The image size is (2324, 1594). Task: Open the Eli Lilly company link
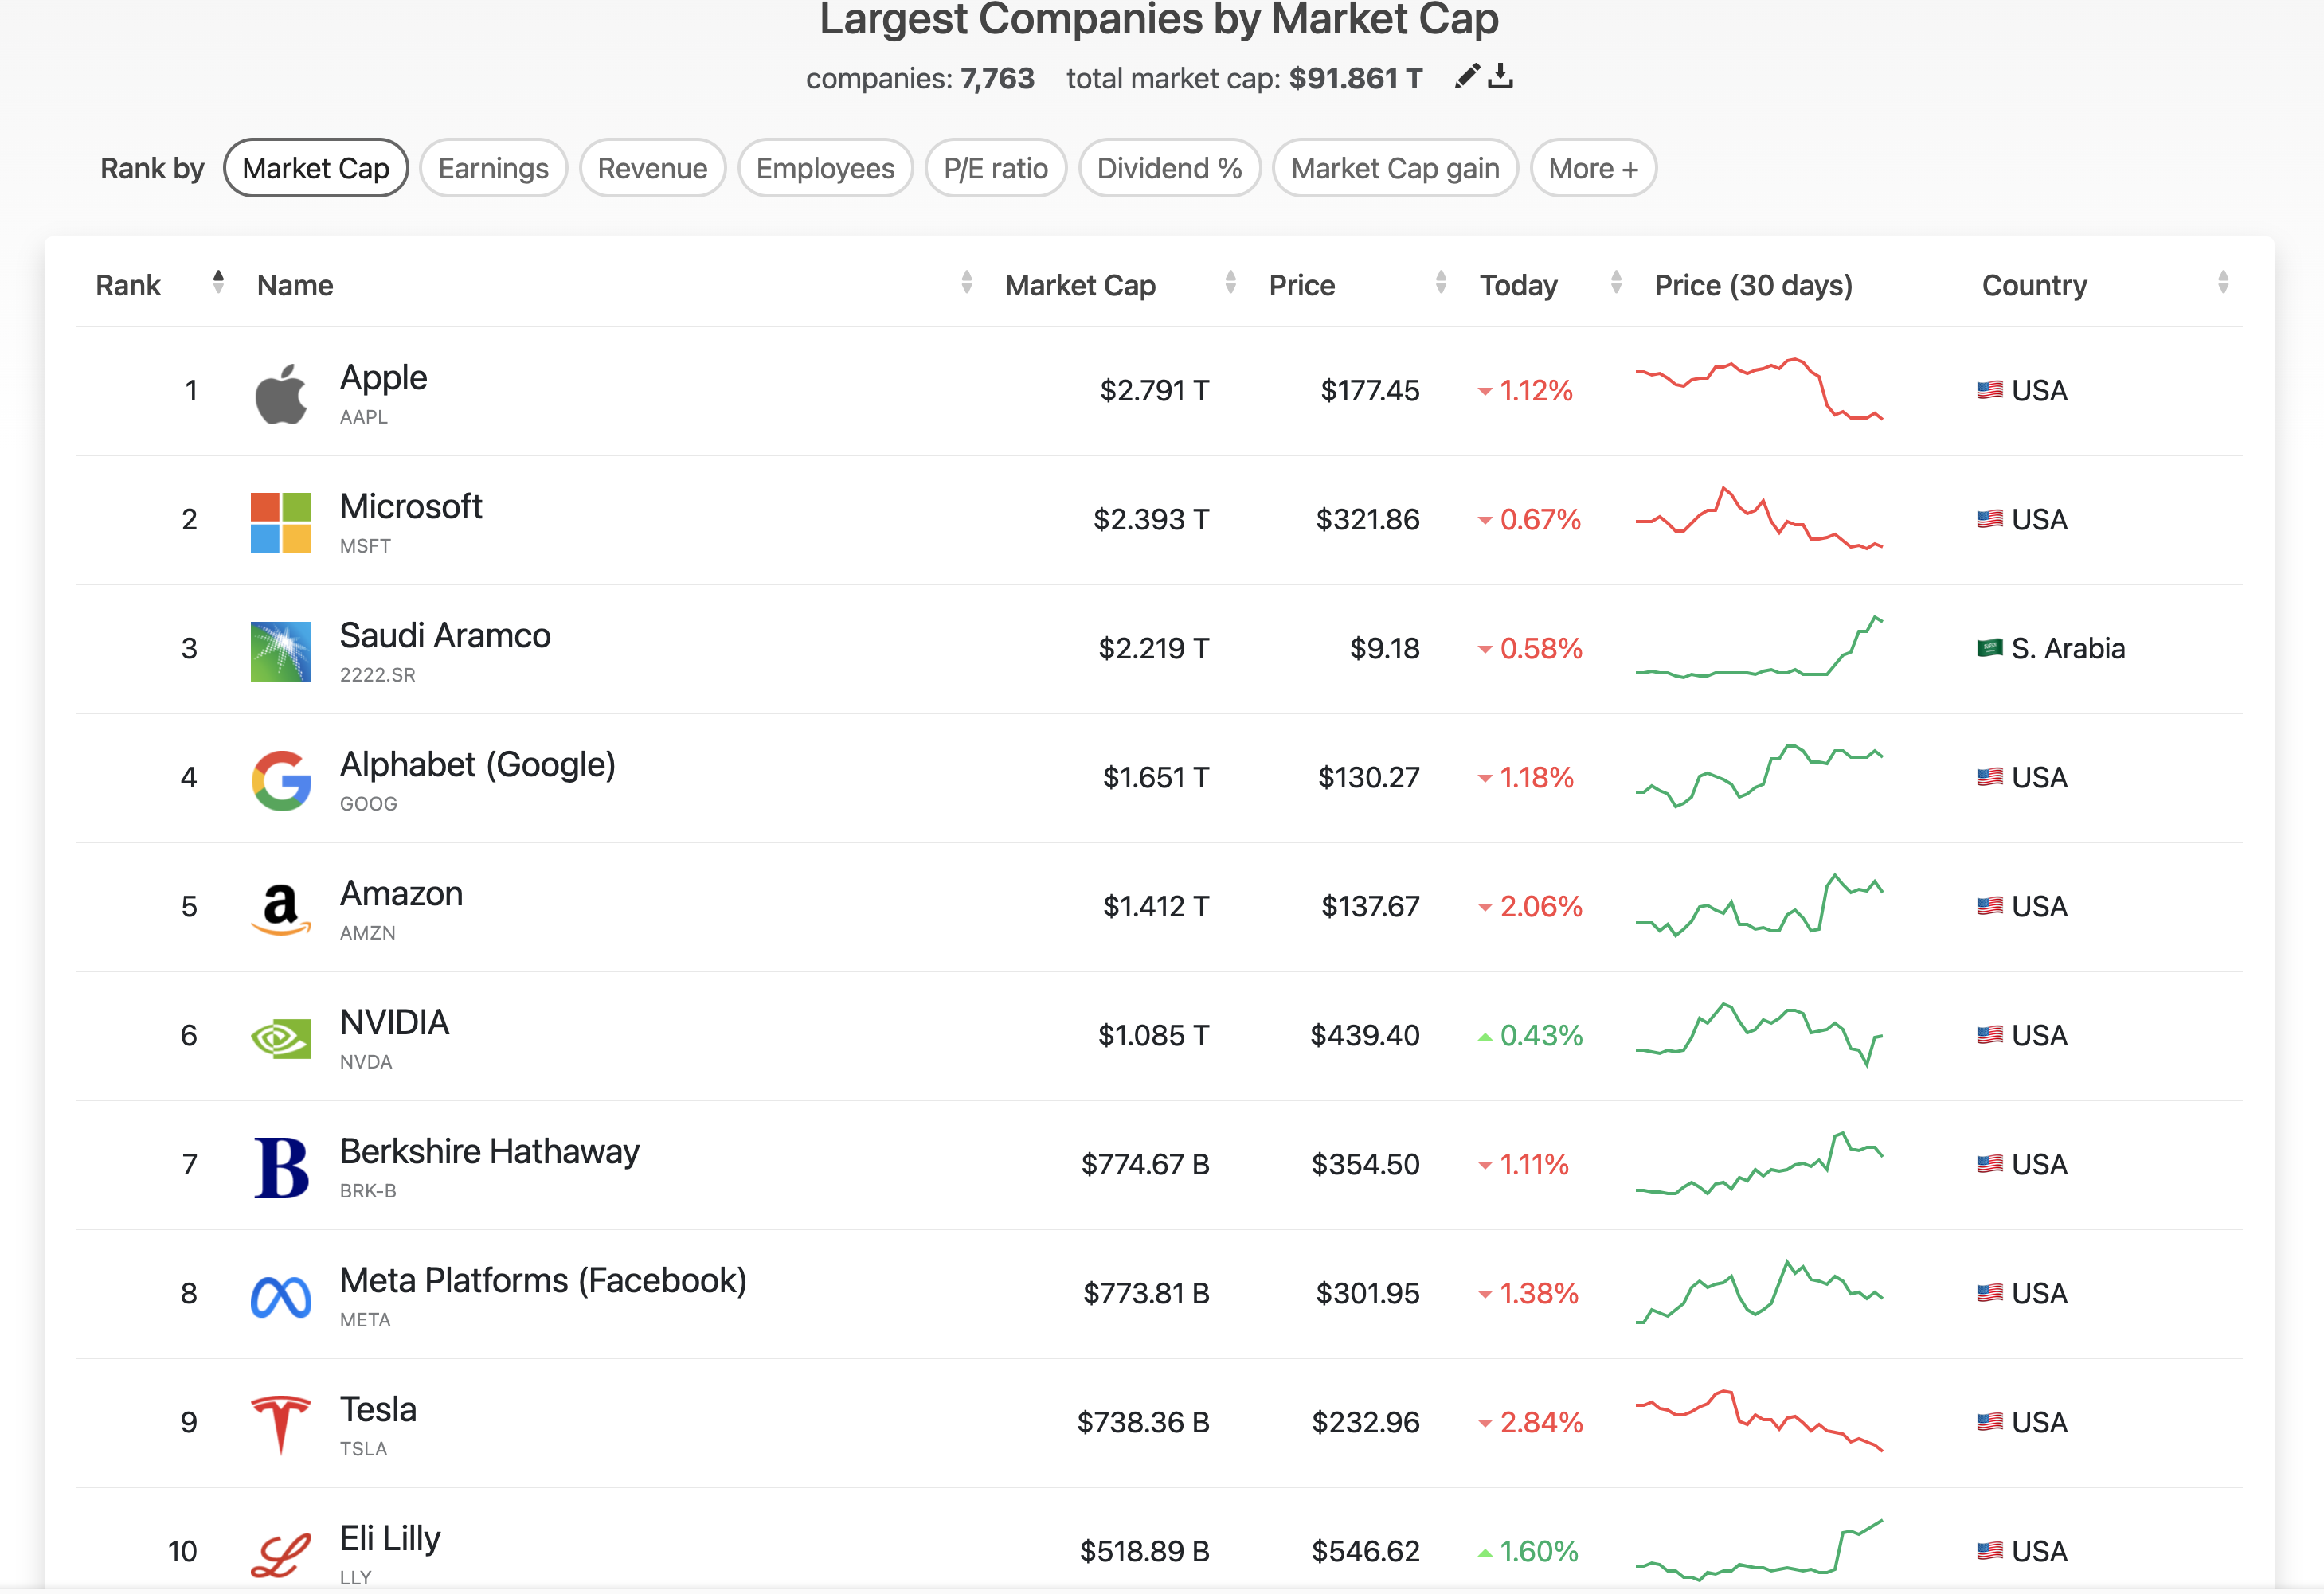click(390, 1538)
